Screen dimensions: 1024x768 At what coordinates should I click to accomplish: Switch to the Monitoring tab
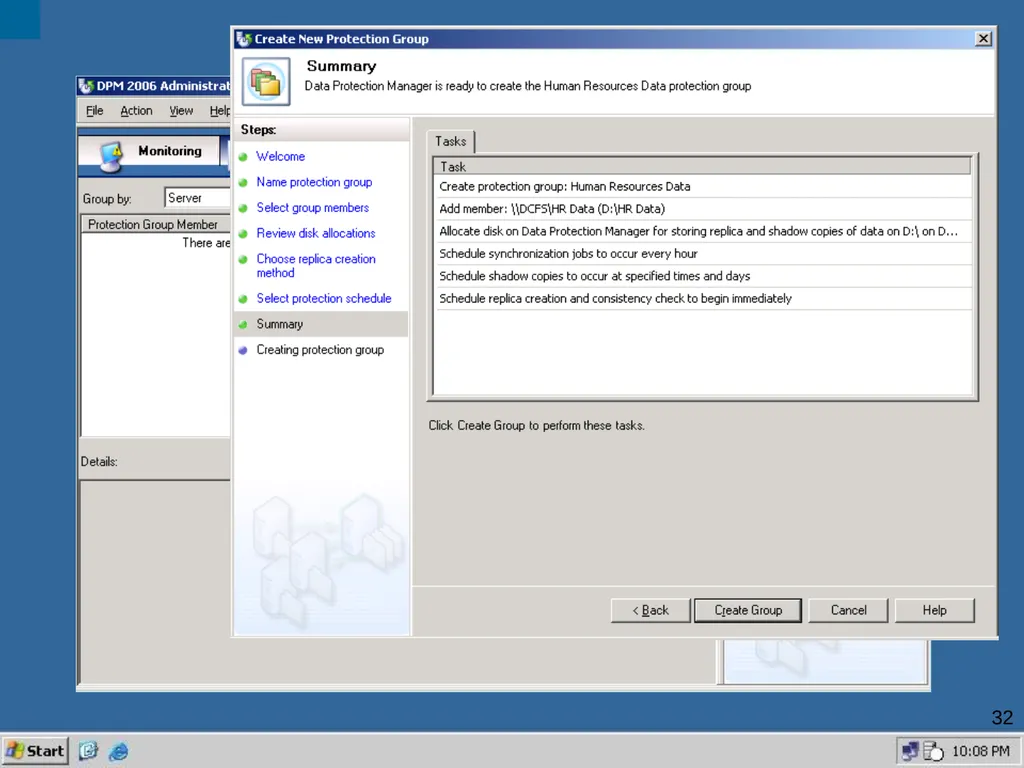coord(150,152)
